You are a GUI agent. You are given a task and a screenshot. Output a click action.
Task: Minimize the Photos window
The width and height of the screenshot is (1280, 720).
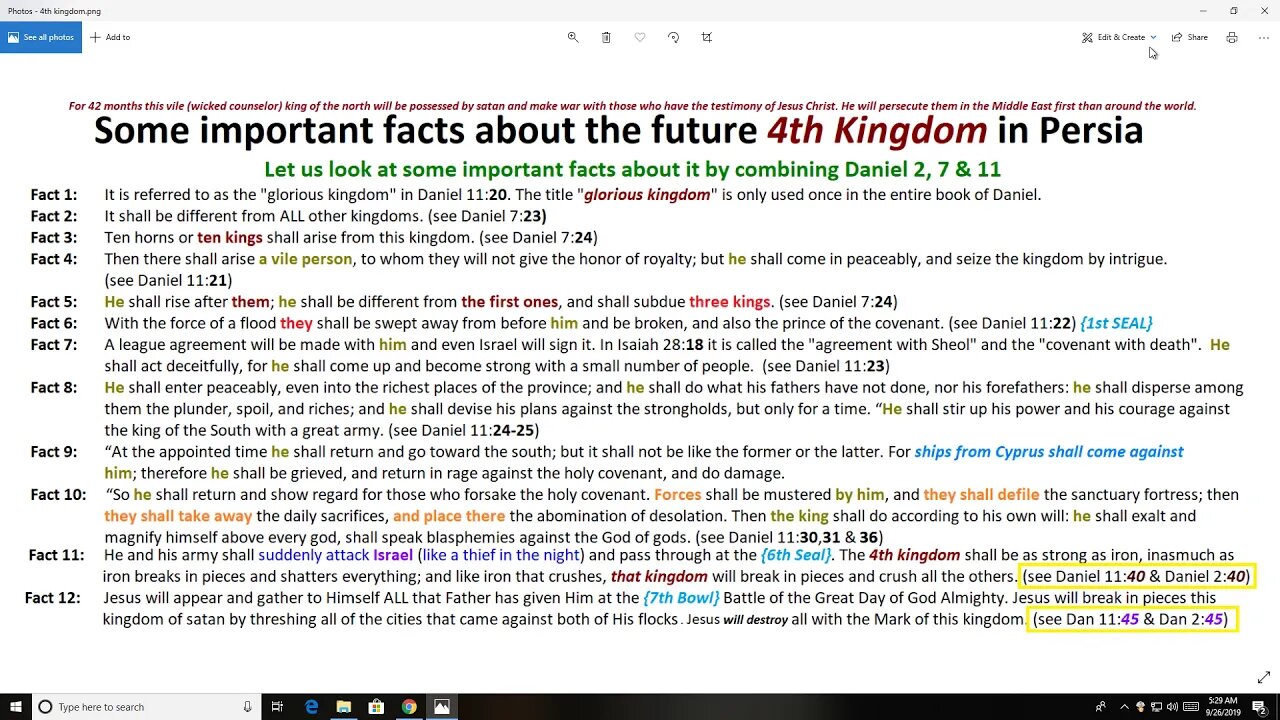coord(1203,11)
